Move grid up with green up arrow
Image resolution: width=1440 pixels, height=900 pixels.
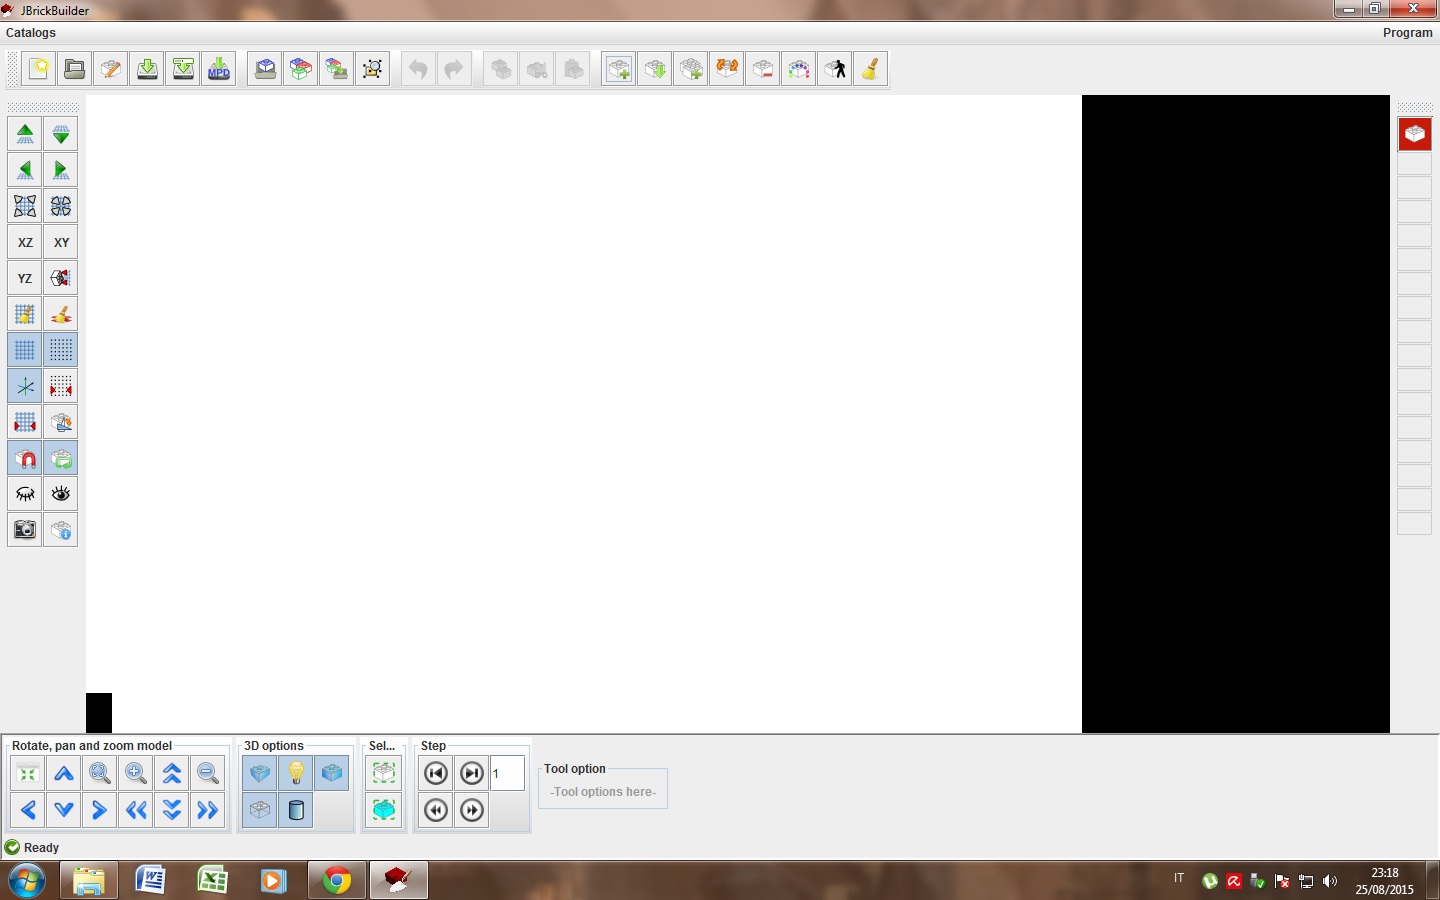25,134
